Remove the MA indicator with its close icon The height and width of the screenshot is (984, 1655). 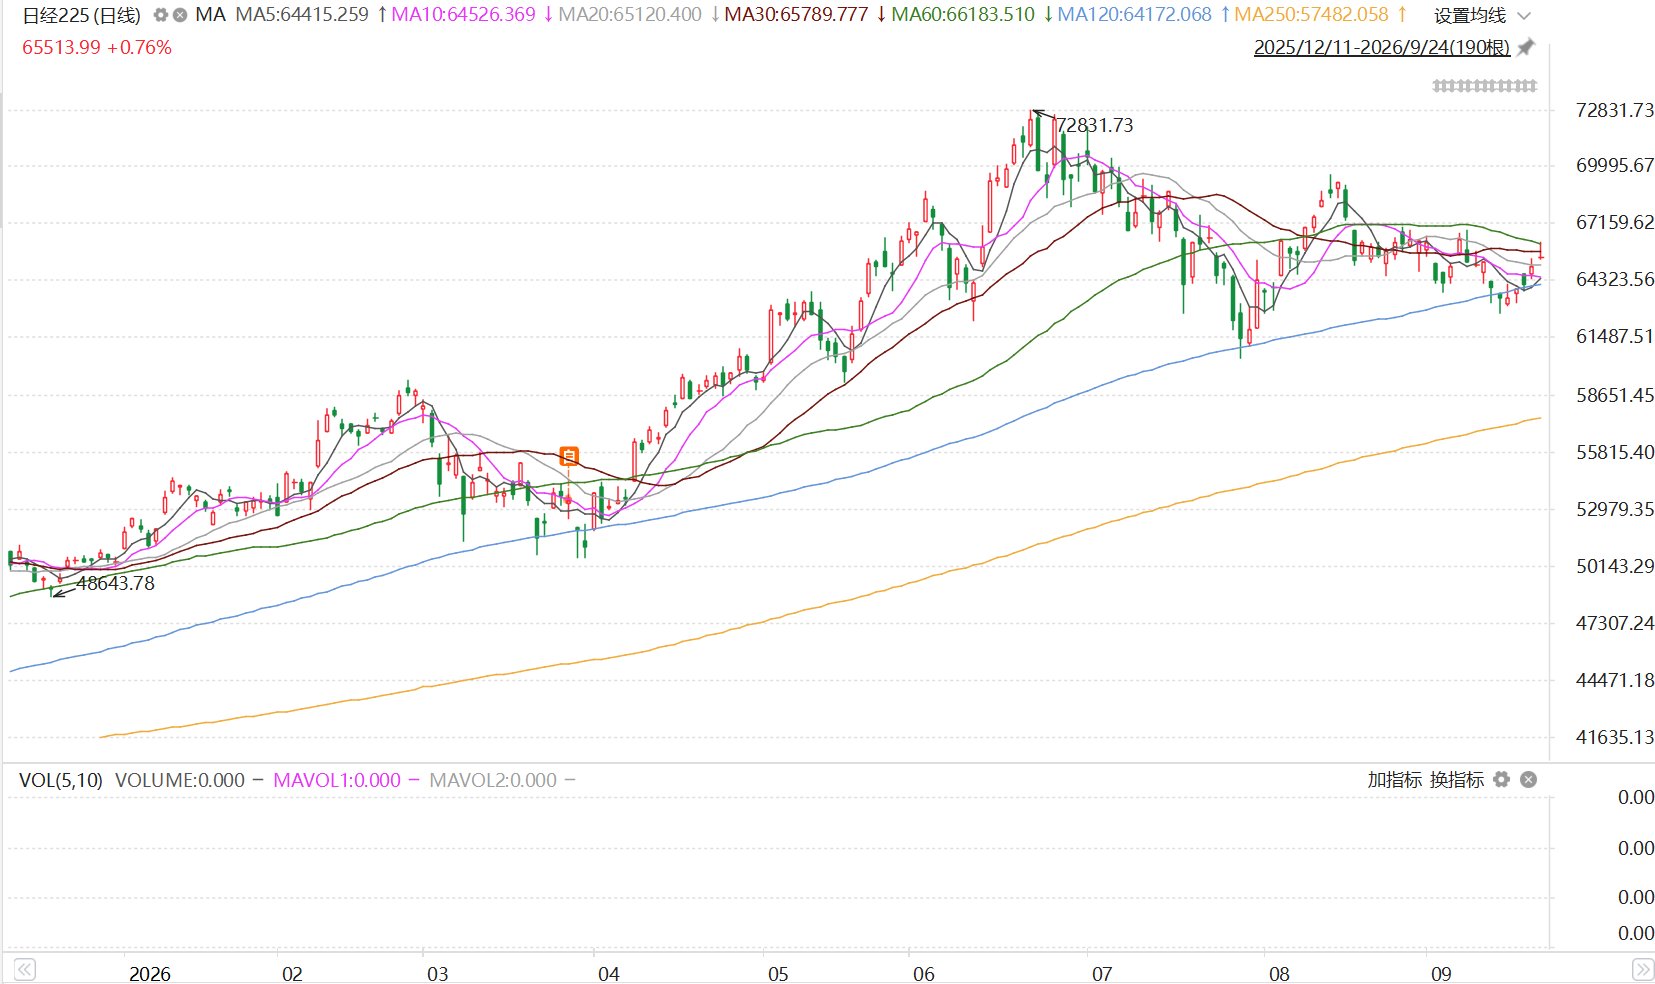click(x=180, y=15)
